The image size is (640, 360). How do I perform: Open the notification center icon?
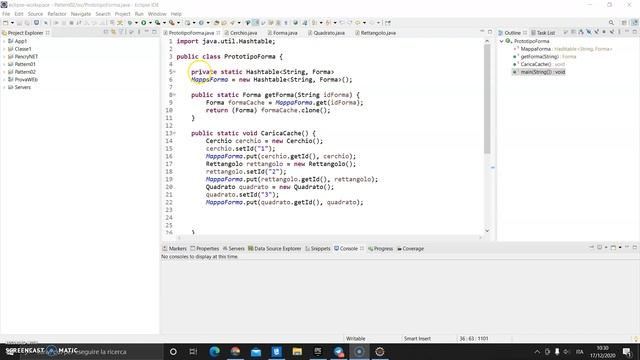coord(627,351)
